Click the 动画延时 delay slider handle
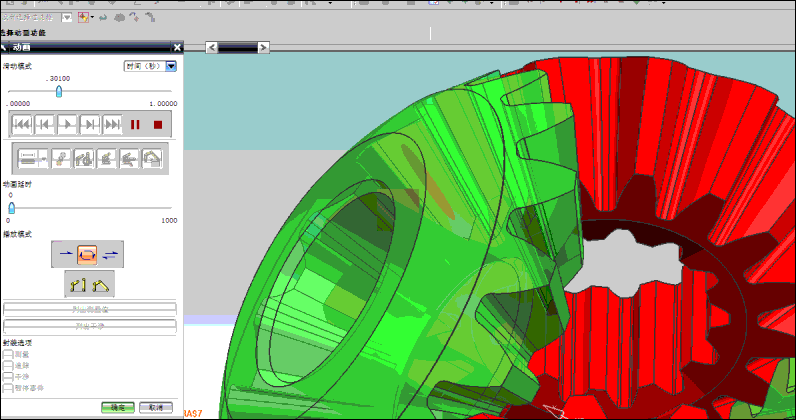The width and height of the screenshot is (796, 420). pyautogui.click(x=12, y=207)
